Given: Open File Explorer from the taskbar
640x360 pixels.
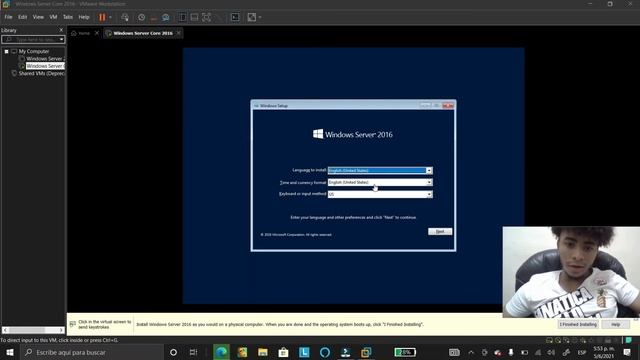Looking at the screenshot, I should (262, 352).
